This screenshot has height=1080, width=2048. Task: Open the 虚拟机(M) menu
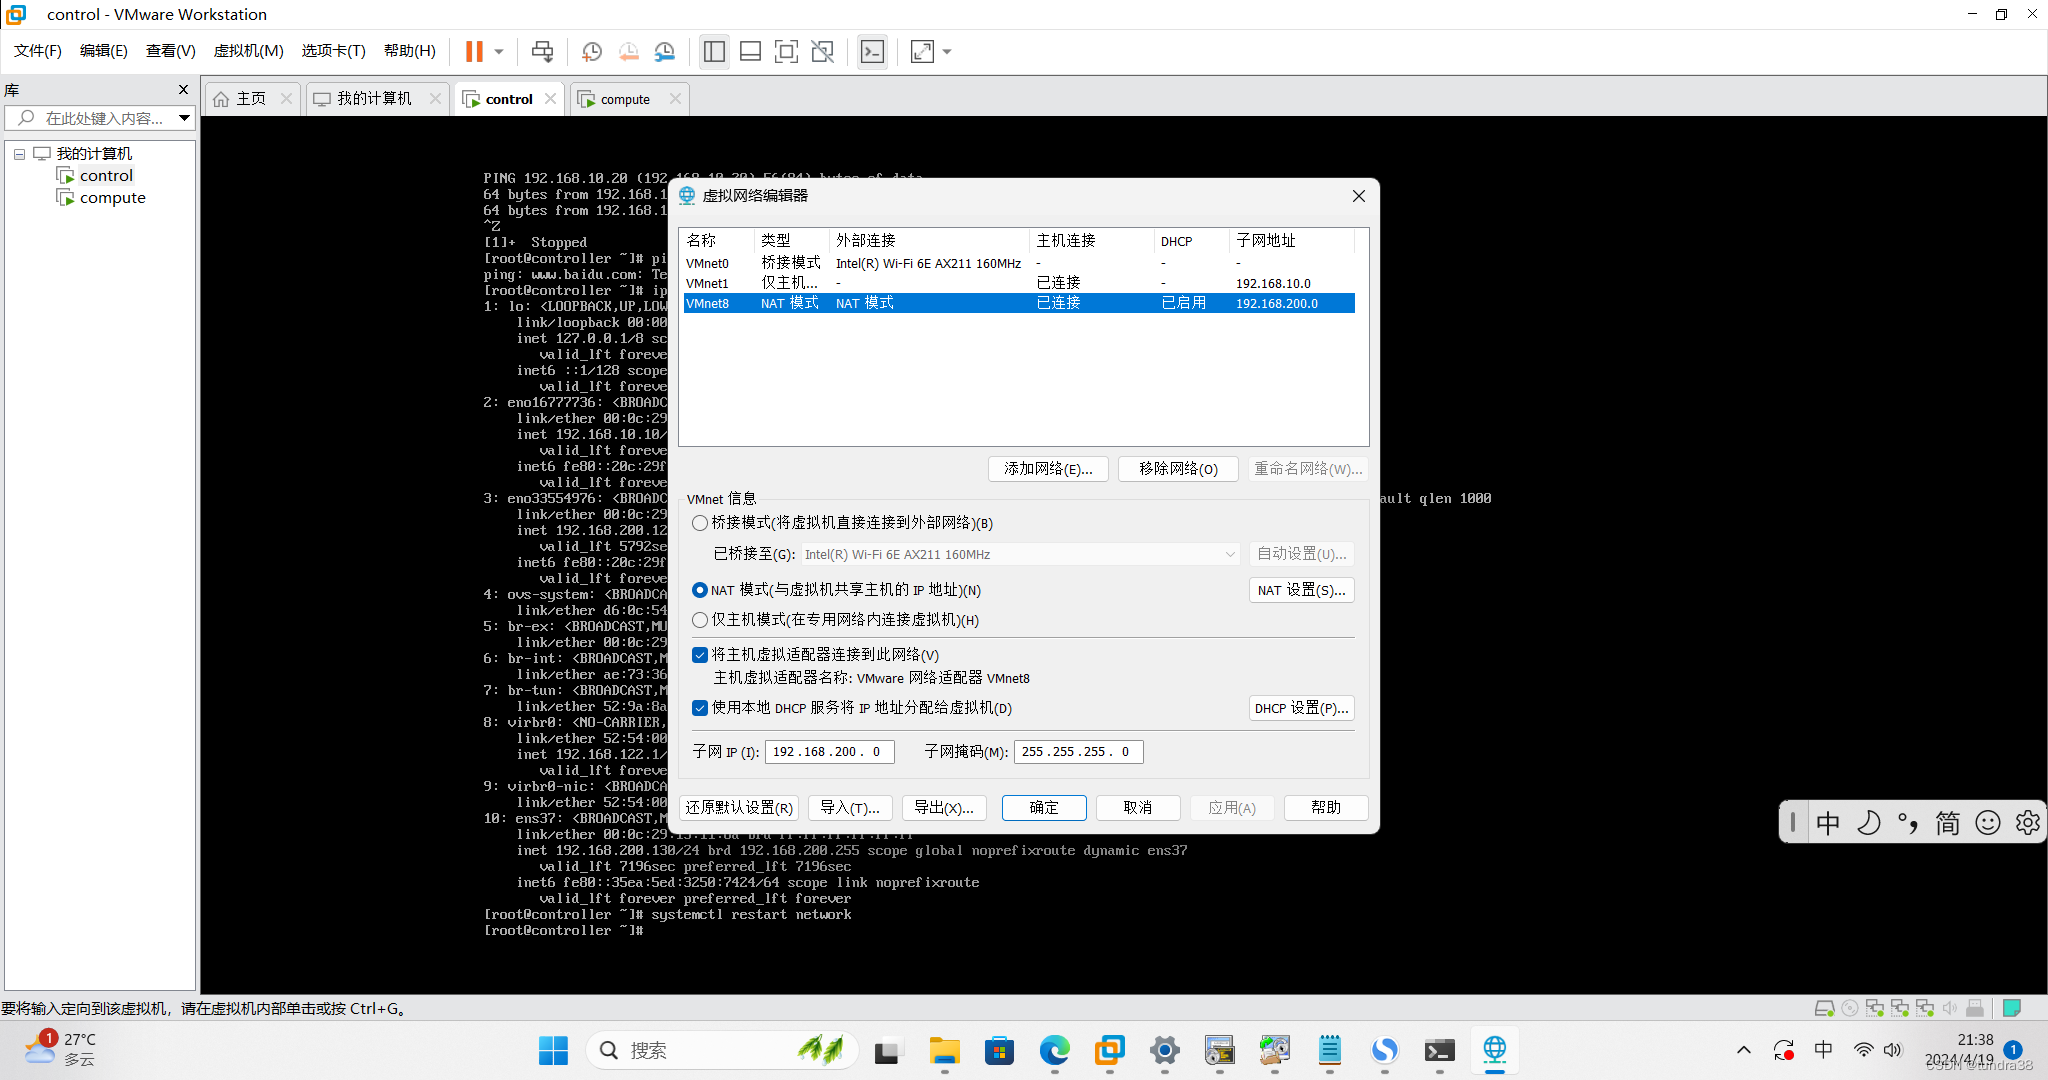pyautogui.click(x=248, y=51)
